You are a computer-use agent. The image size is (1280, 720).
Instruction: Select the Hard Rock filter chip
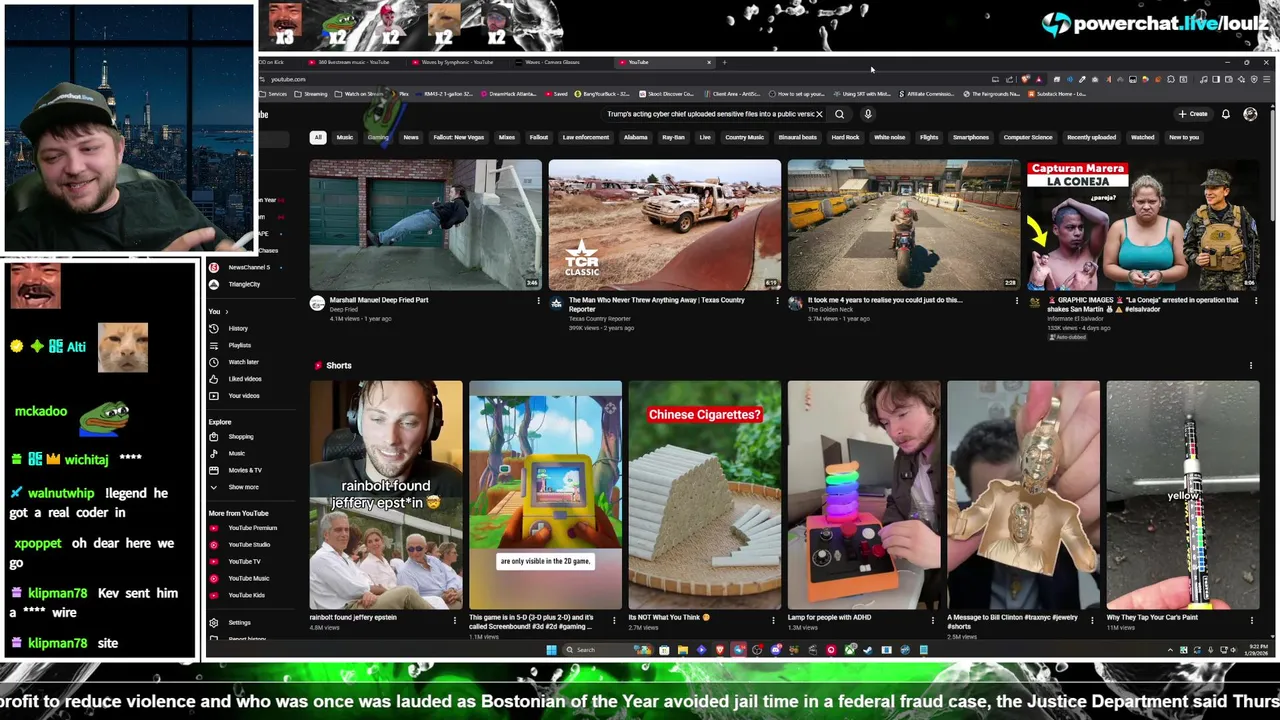click(845, 137)
